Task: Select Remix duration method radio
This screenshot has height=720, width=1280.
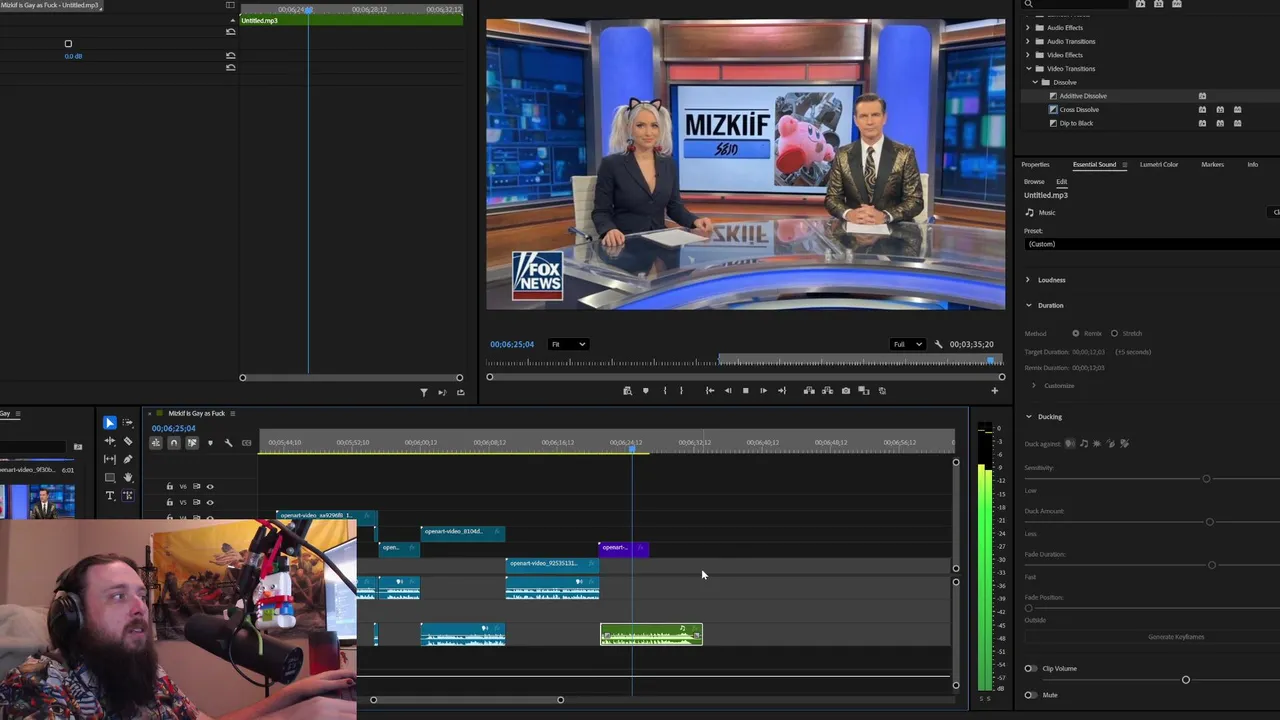Action: pyautogui.click(x=1076, y=333)
